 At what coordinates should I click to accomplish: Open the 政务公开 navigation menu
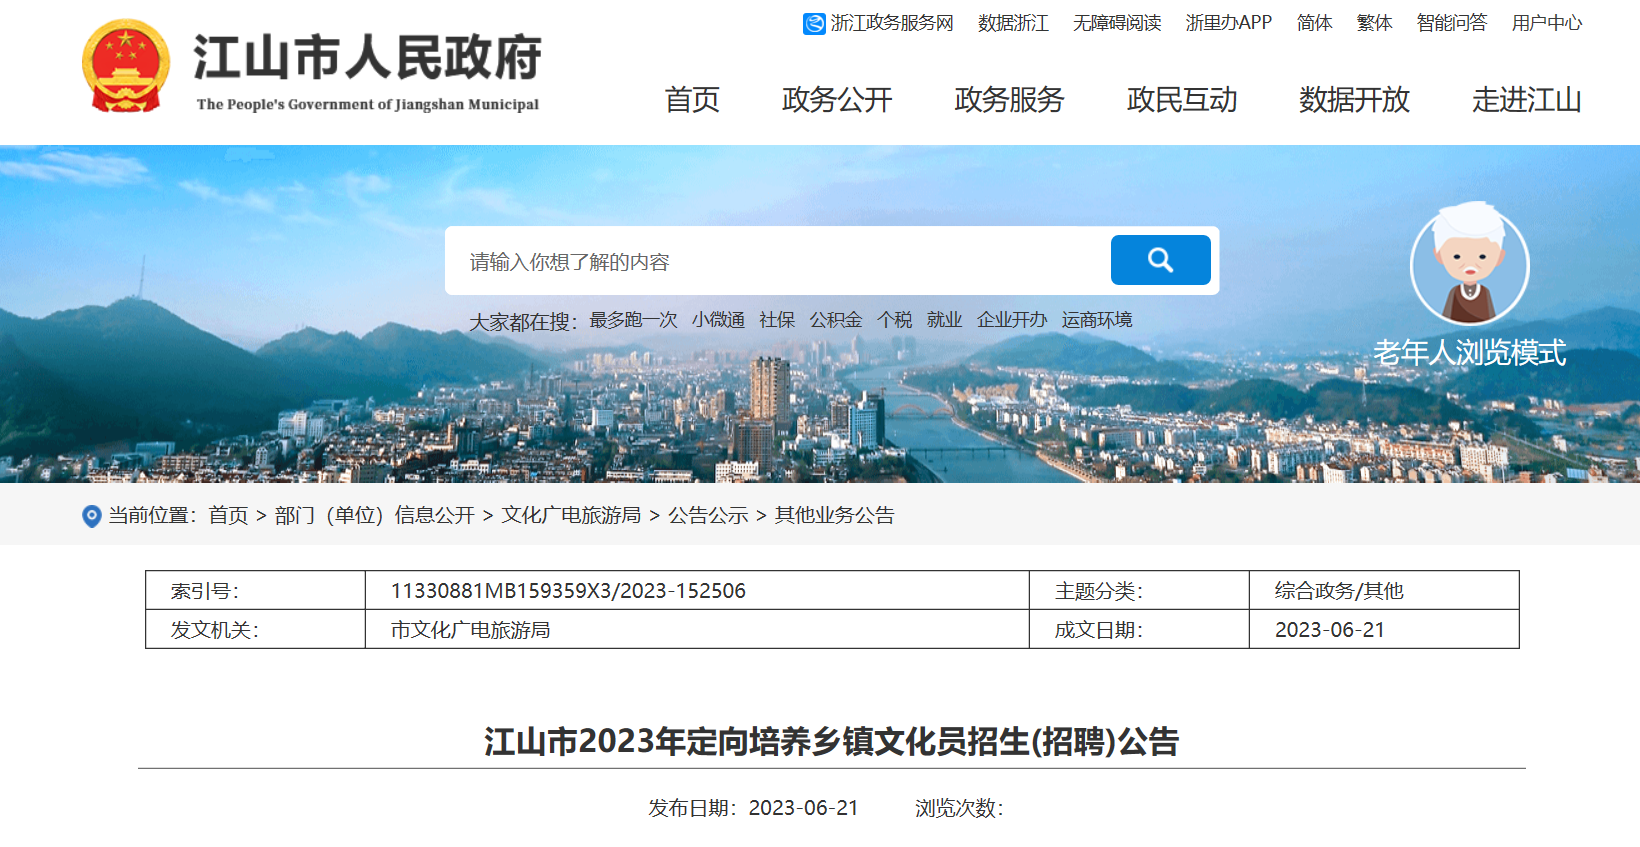(x=837, y=100)
